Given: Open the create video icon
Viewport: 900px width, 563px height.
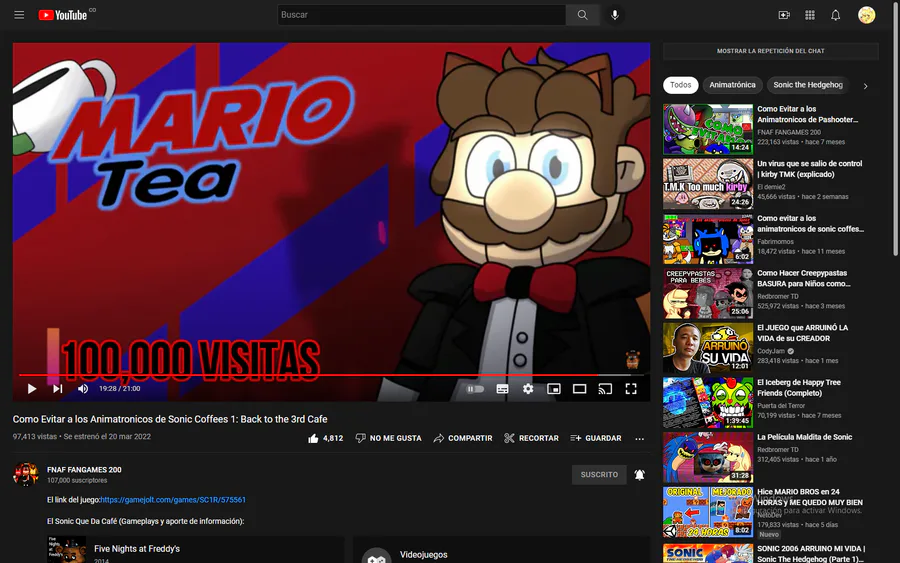Looking at the screenshot, I should (784, 15).
